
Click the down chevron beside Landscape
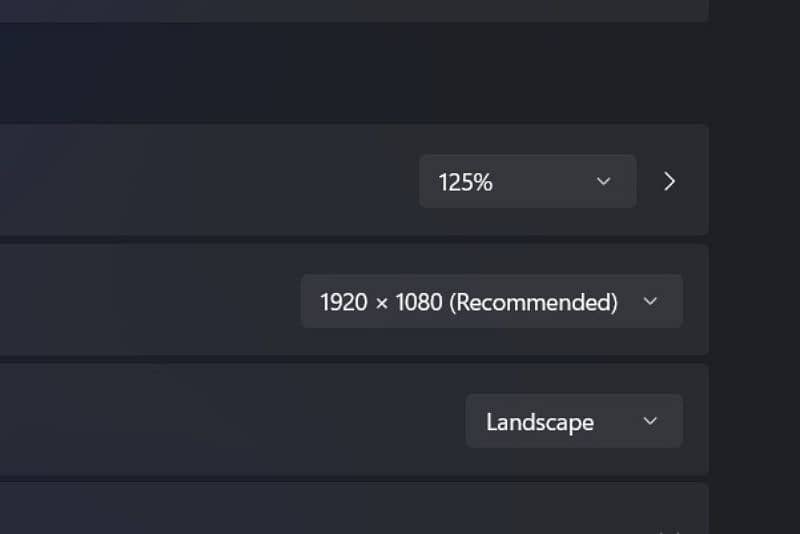650,421
